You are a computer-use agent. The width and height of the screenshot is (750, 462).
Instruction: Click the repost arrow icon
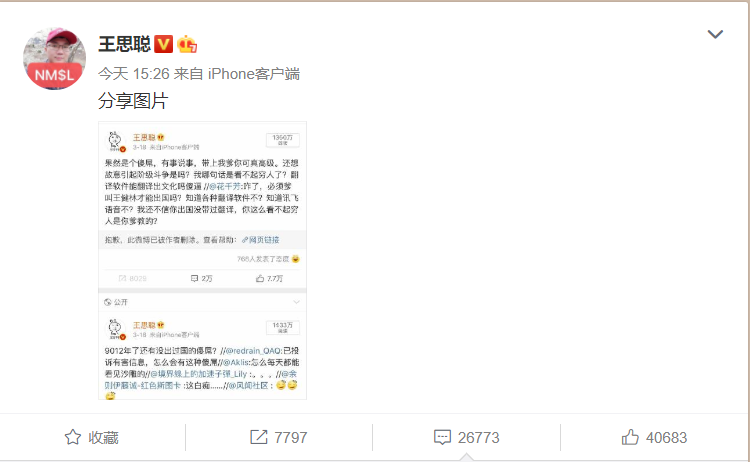(x=259, y=437)
